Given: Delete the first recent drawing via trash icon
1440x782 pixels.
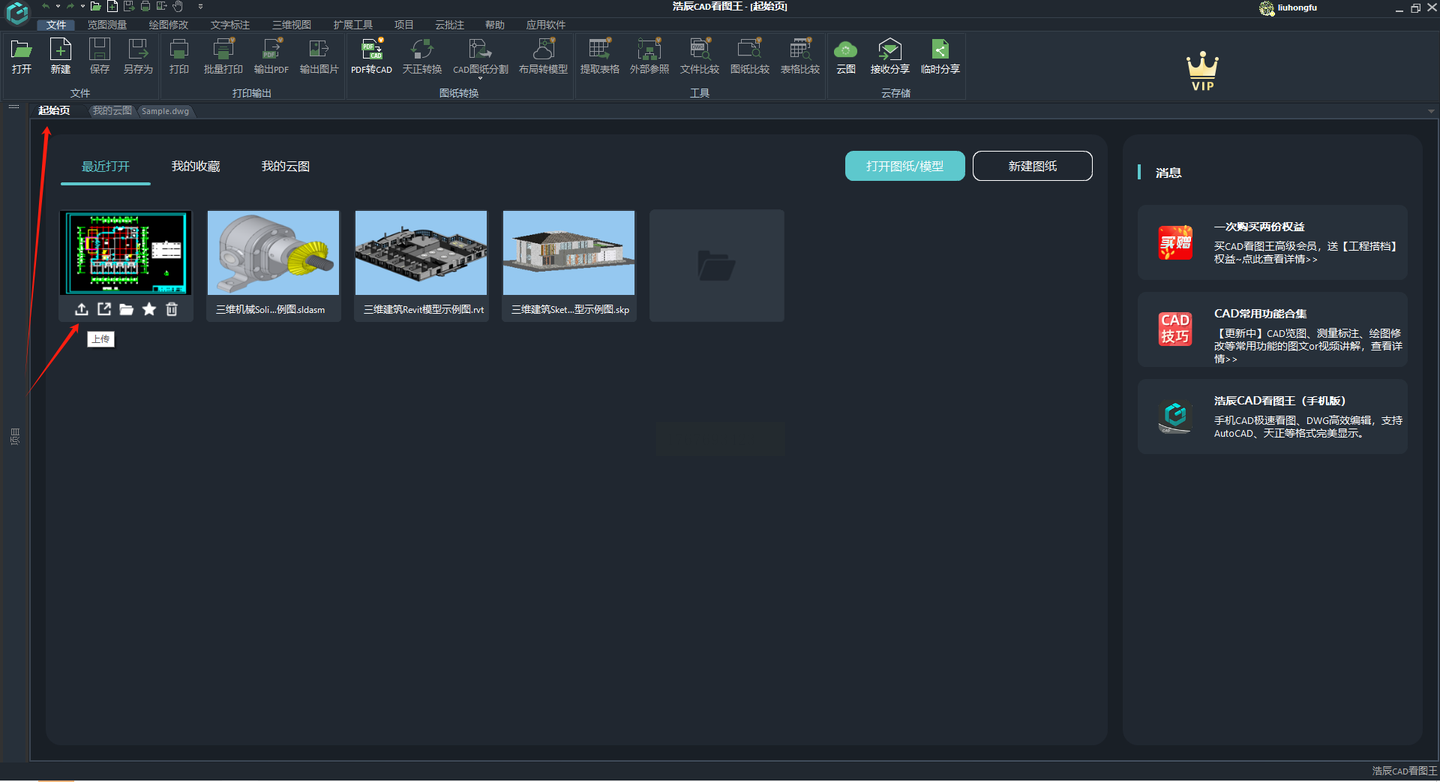Looking at the screenshot, I should pyautogui.click(x=172, y=310).
